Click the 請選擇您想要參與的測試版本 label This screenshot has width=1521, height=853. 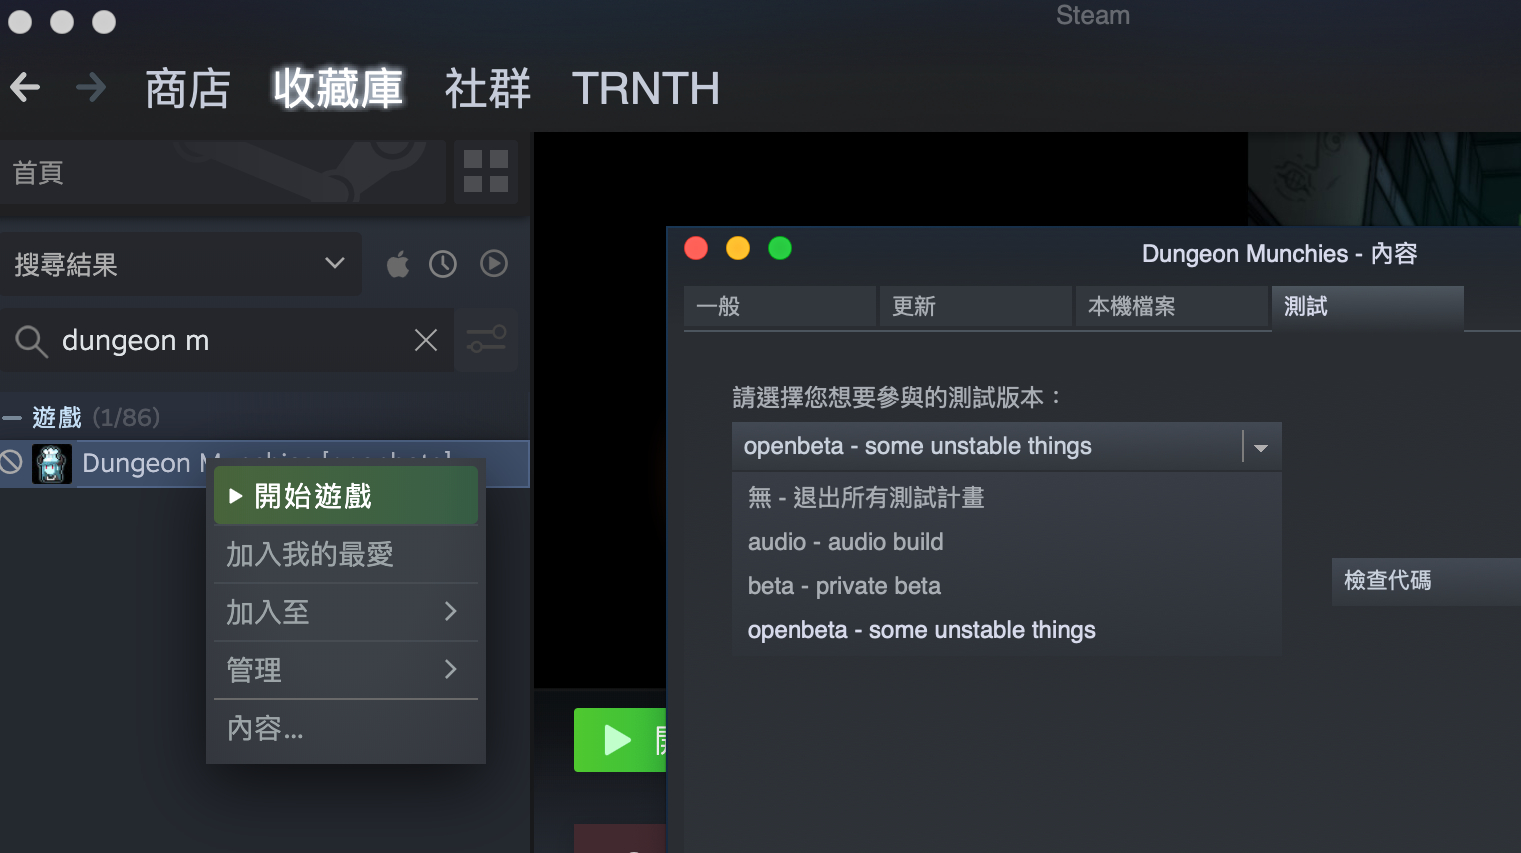897,398
